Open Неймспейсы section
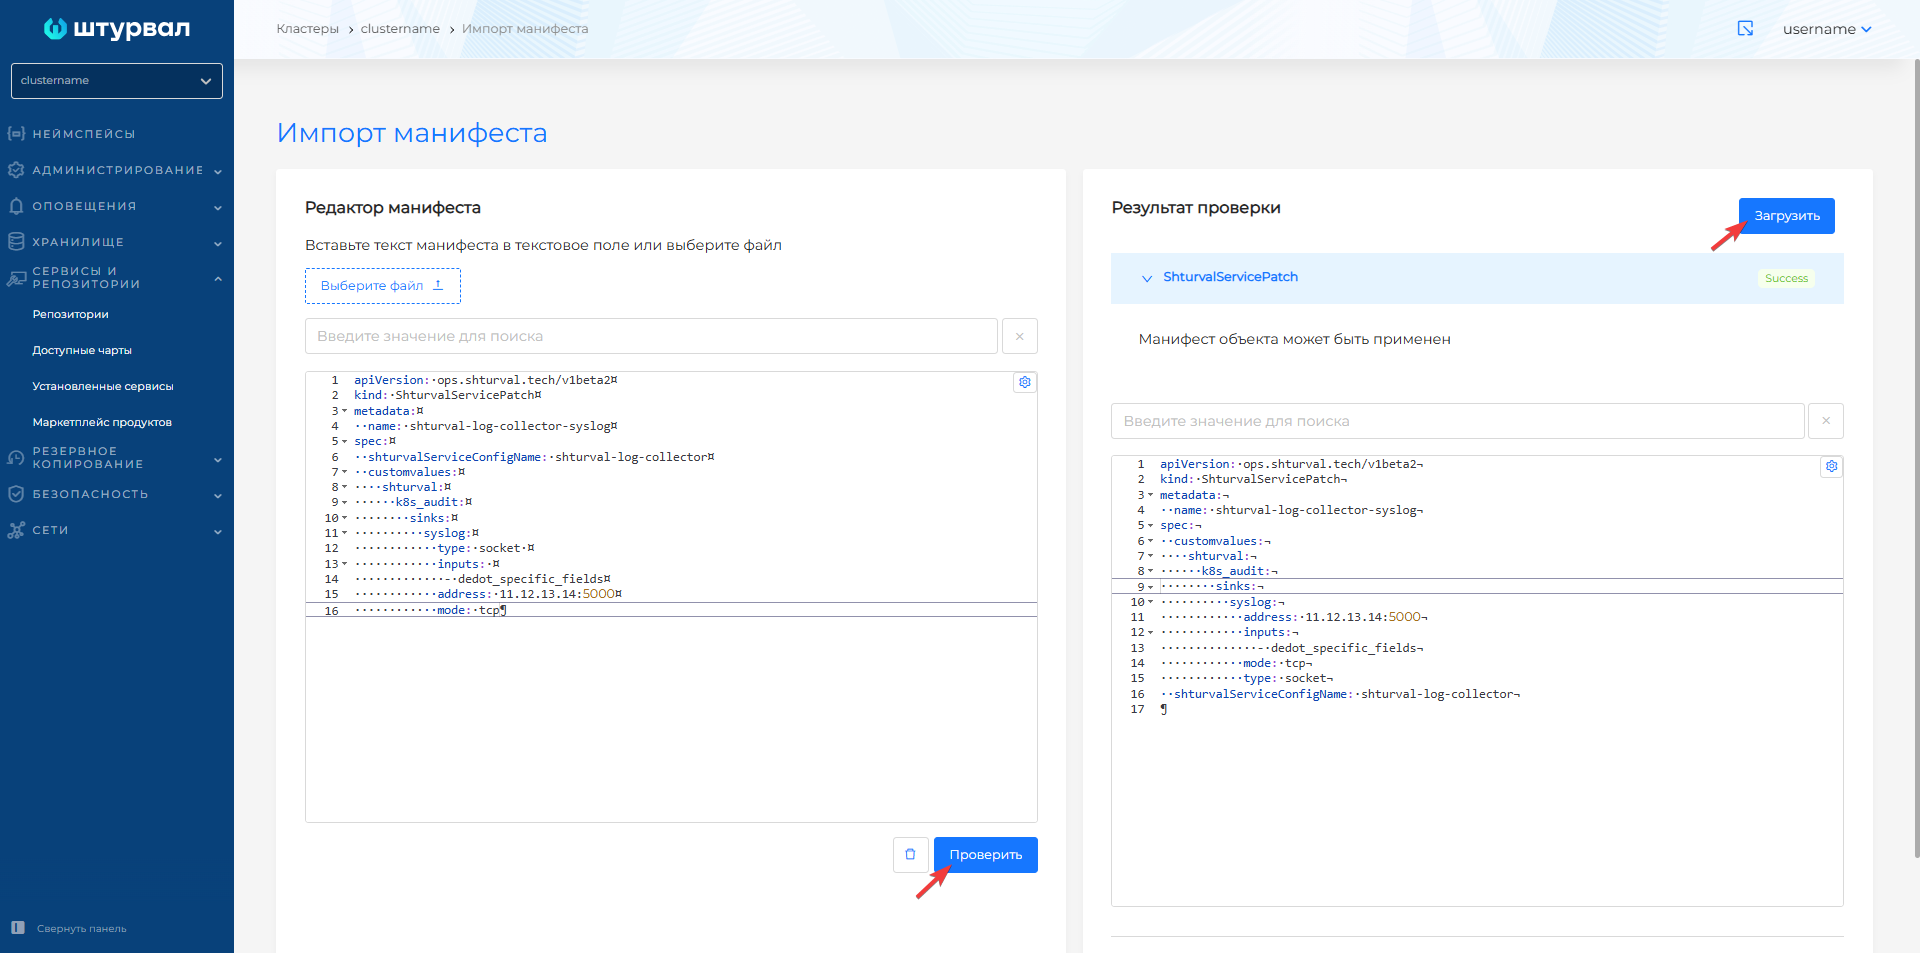1920x953 pixels. pyautogui.click(x=84, y=134)
